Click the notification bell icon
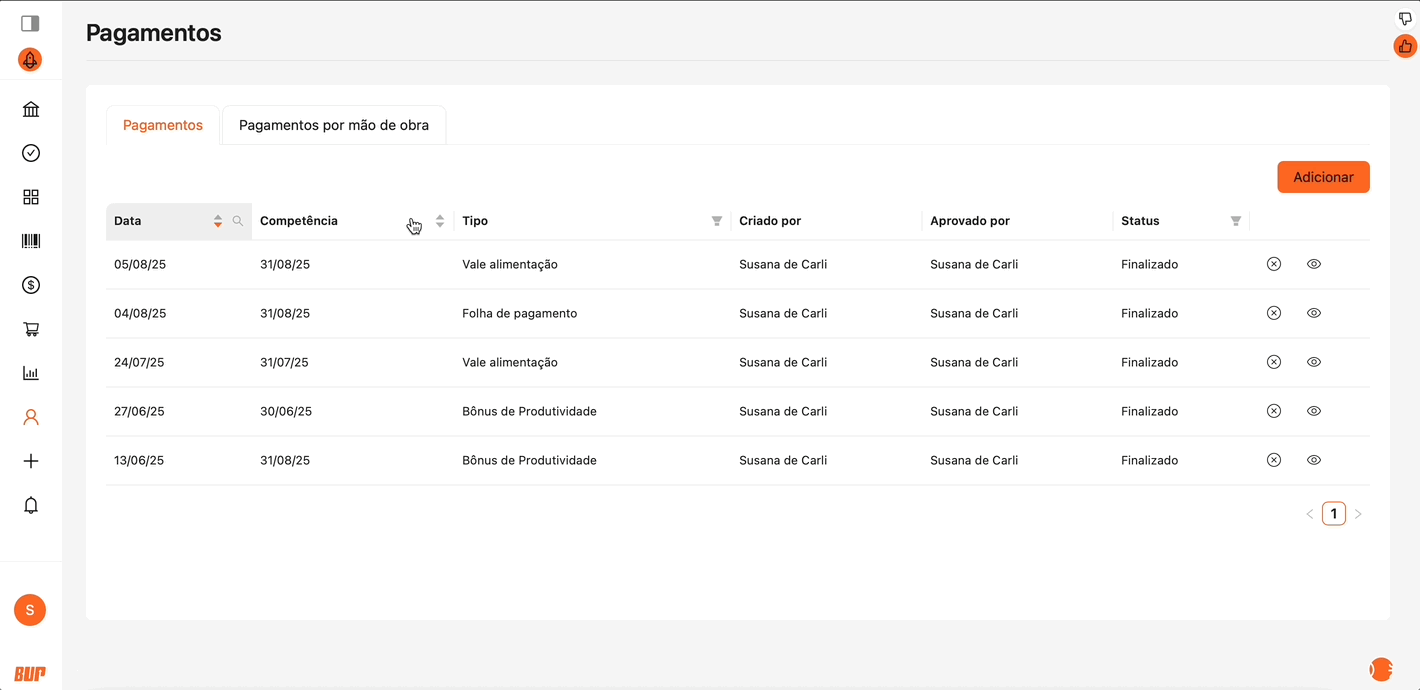The width and height of the screenshot is (1420, 690). (x=31, y=505)
